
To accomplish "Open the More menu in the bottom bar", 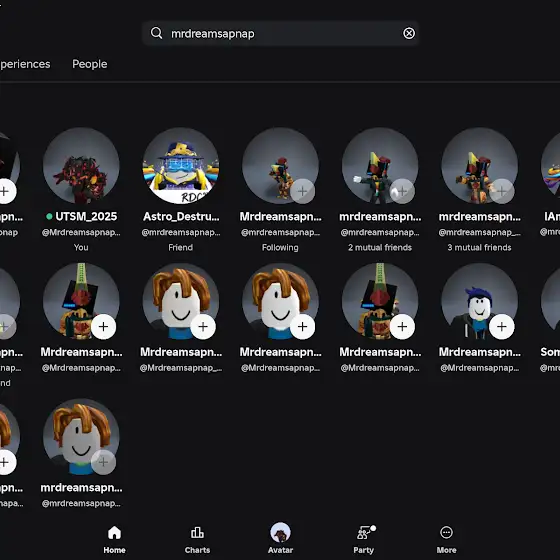I will click(446, 540).
